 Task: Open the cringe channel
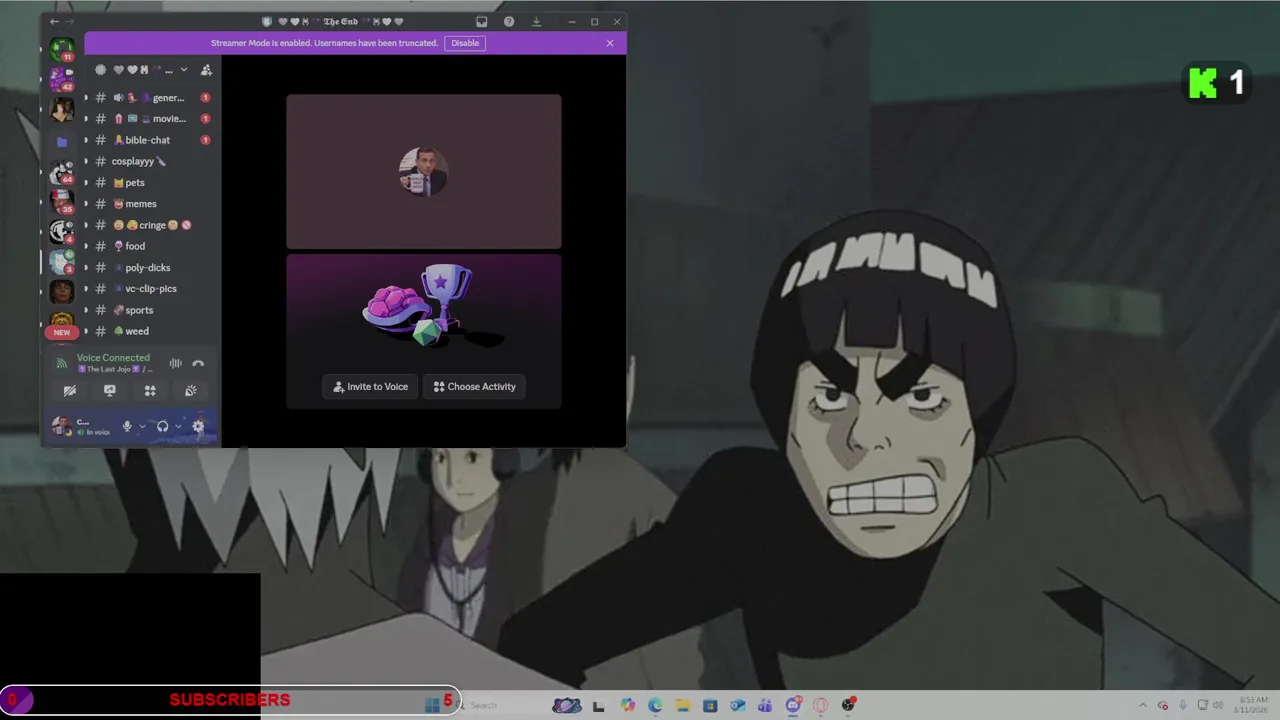point(148,225)
